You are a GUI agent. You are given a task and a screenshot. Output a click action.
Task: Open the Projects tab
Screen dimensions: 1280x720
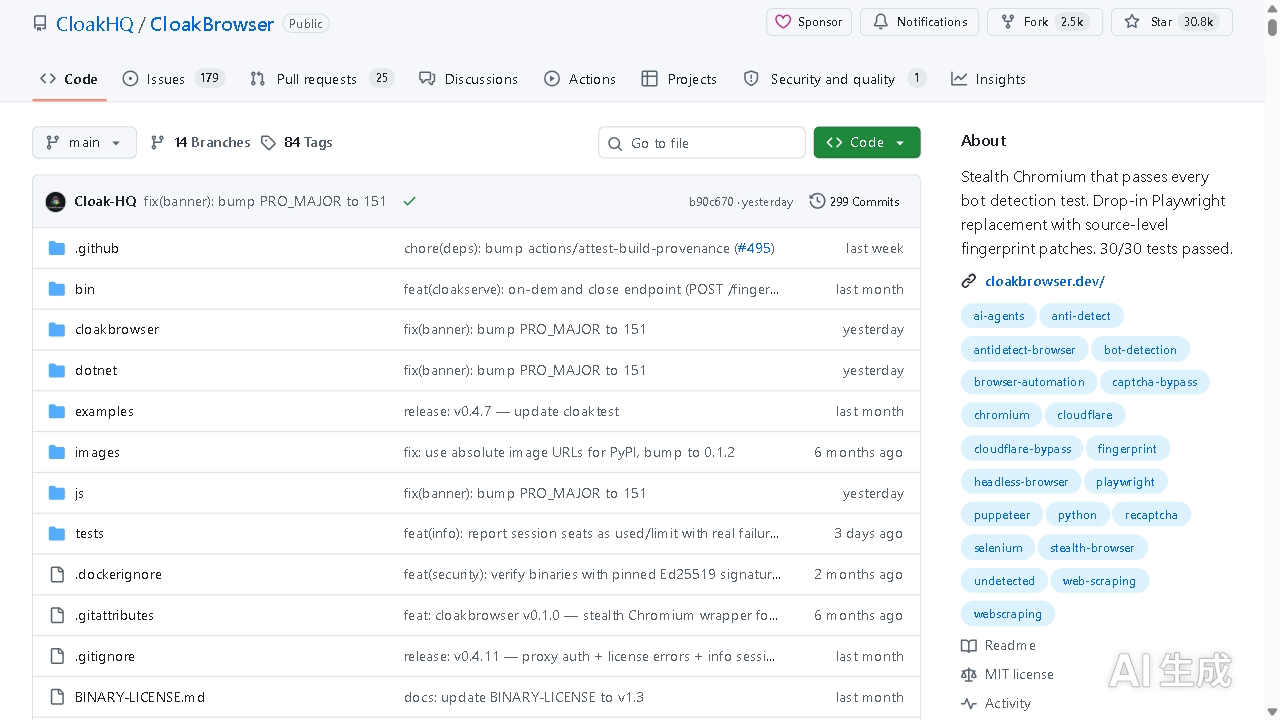pyautogui.click(x=679, y=79)
